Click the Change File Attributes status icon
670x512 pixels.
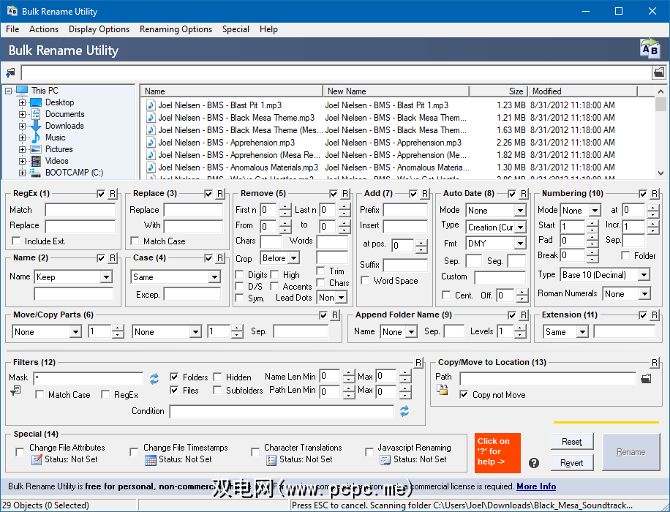37,460
